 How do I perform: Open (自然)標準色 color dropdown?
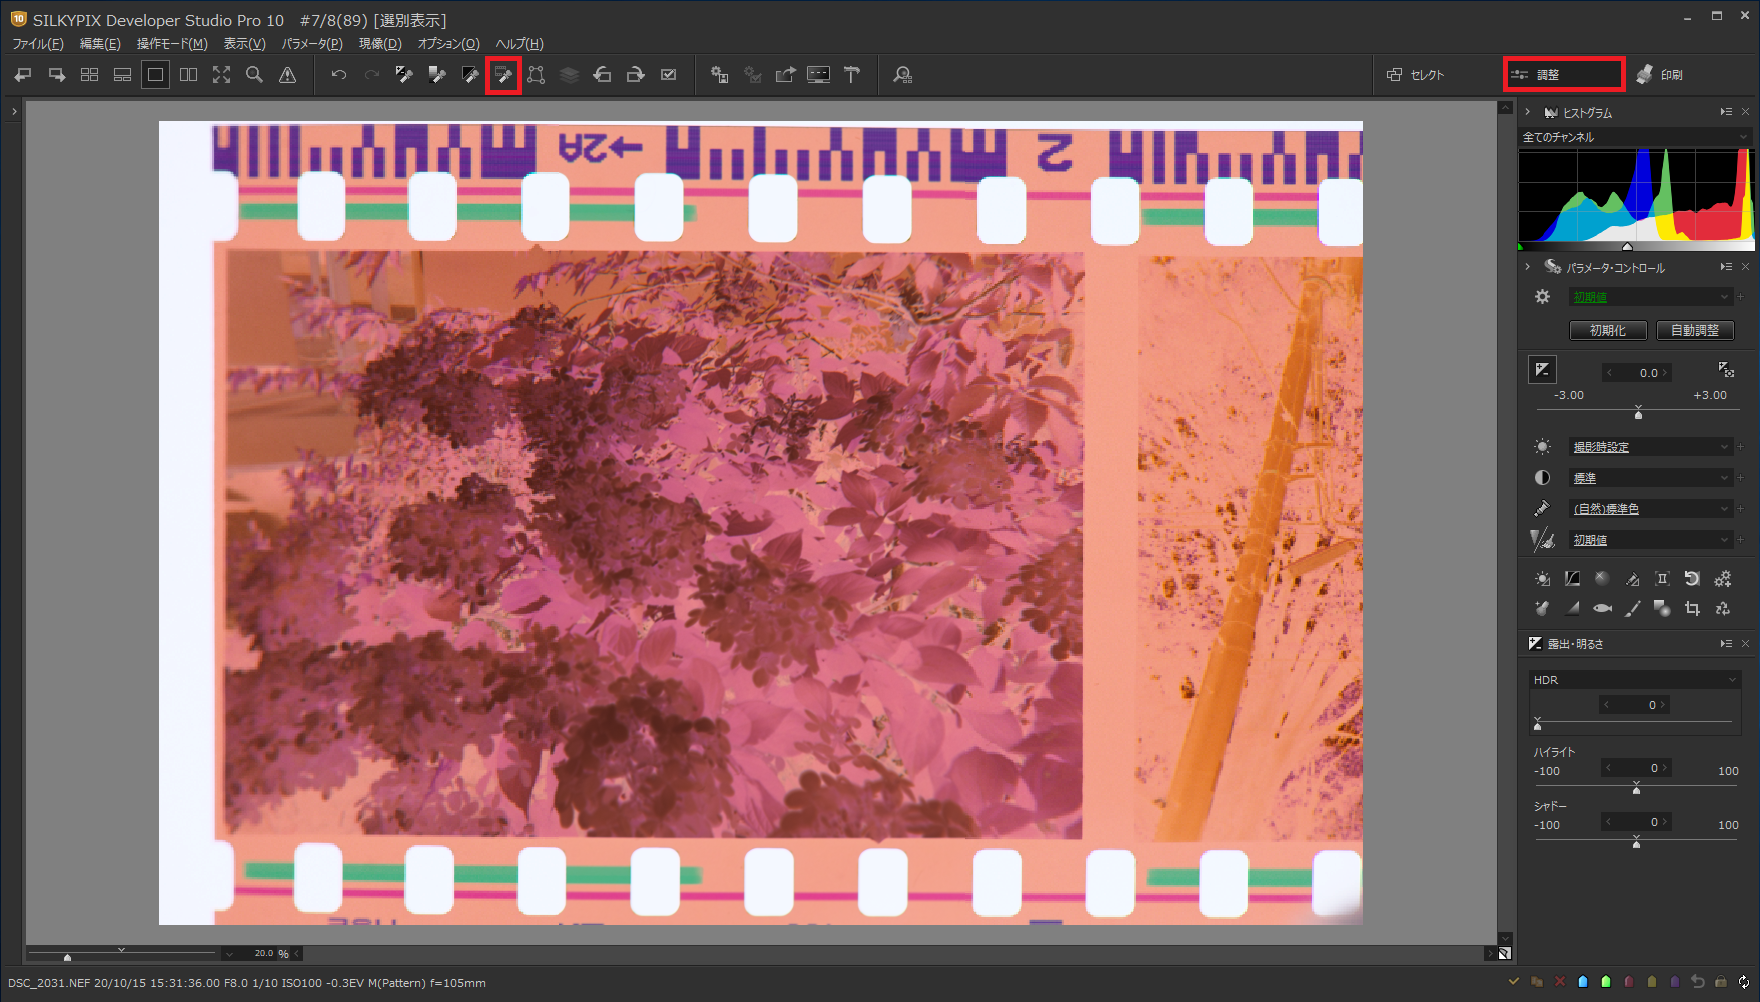click(1650, 509)
